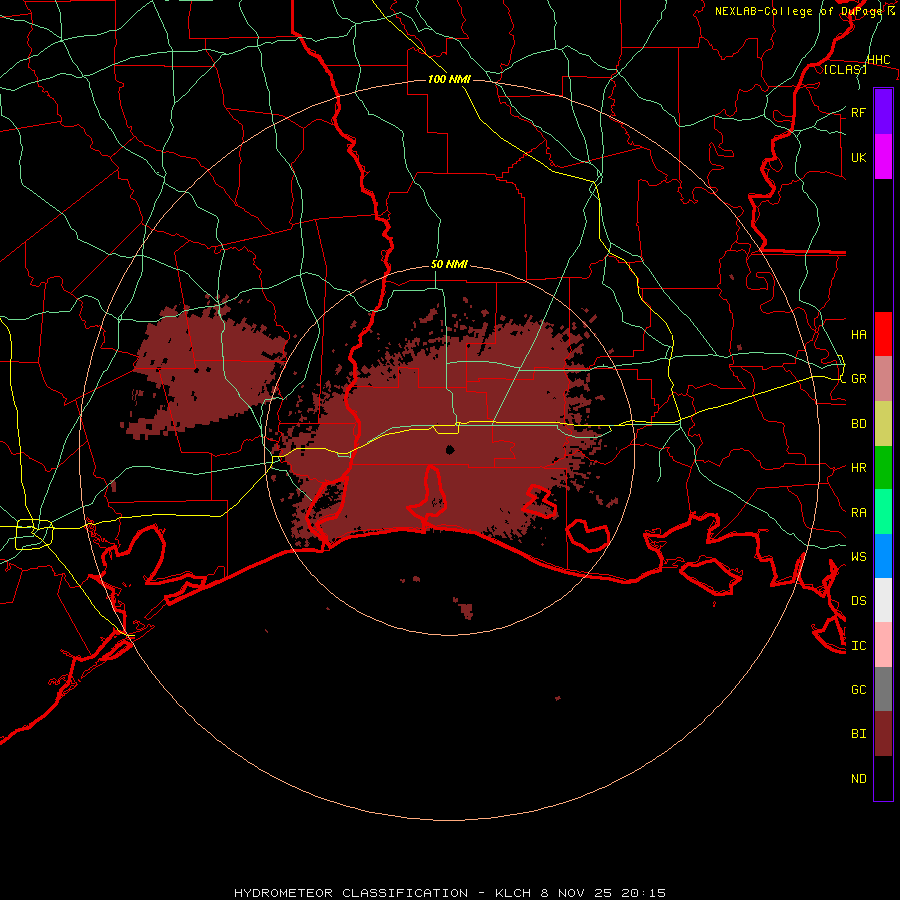Screen dimensions: 900x900
Task: Click the ND black legend swatch
Action: (883, 778)
